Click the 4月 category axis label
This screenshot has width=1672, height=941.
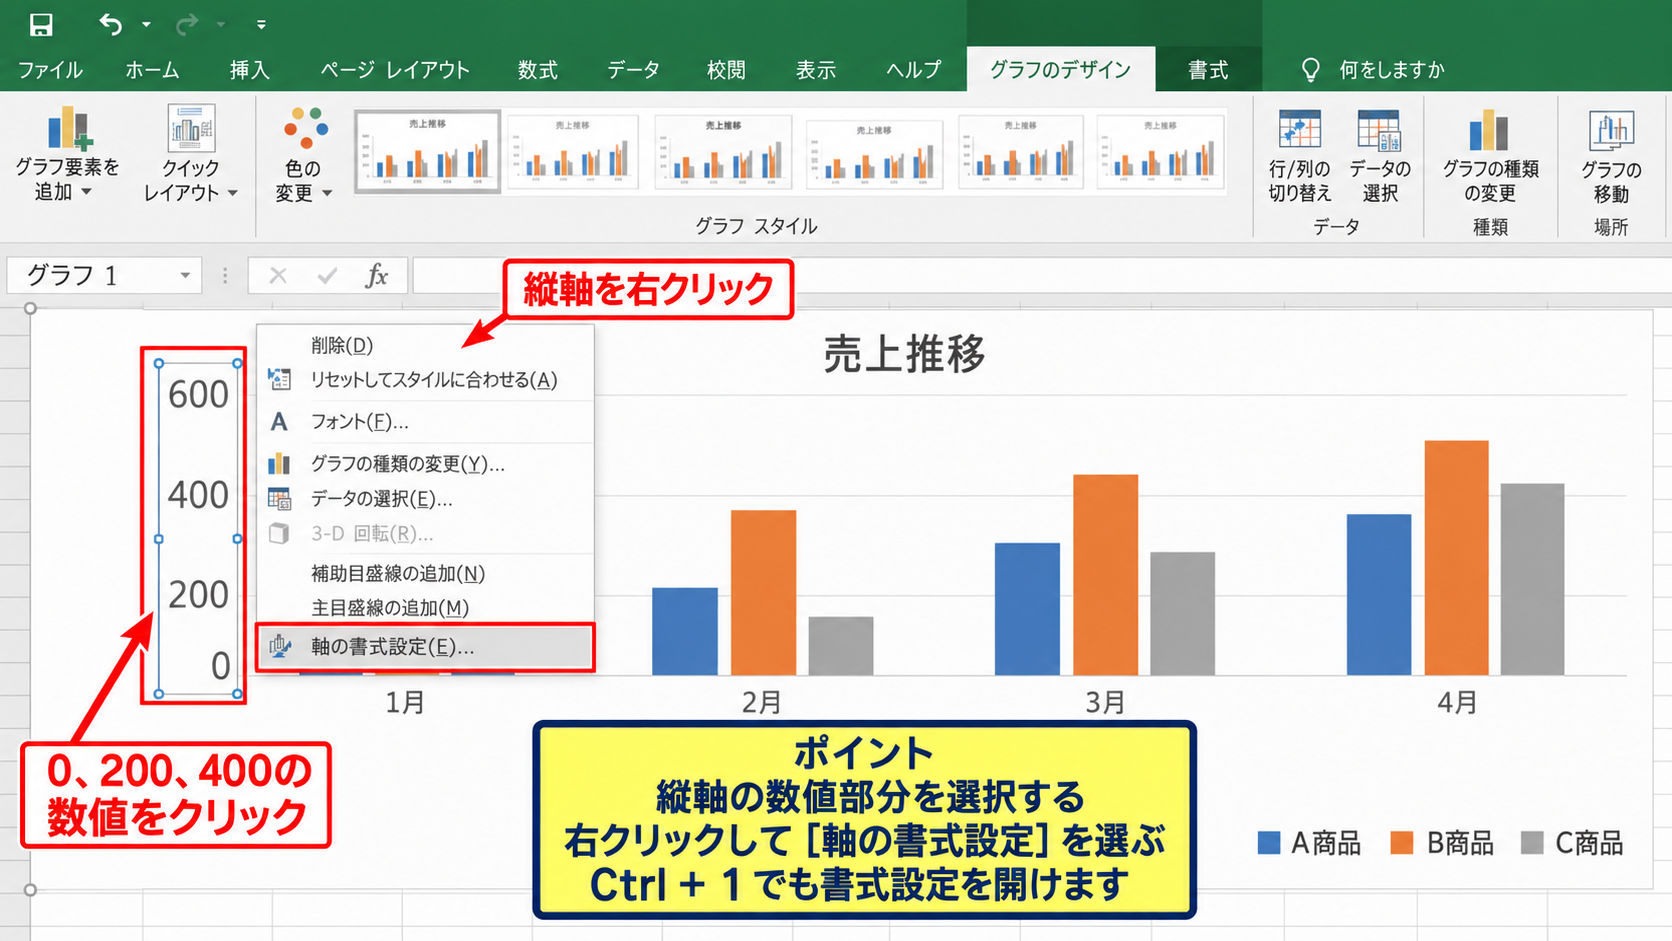1456,702
